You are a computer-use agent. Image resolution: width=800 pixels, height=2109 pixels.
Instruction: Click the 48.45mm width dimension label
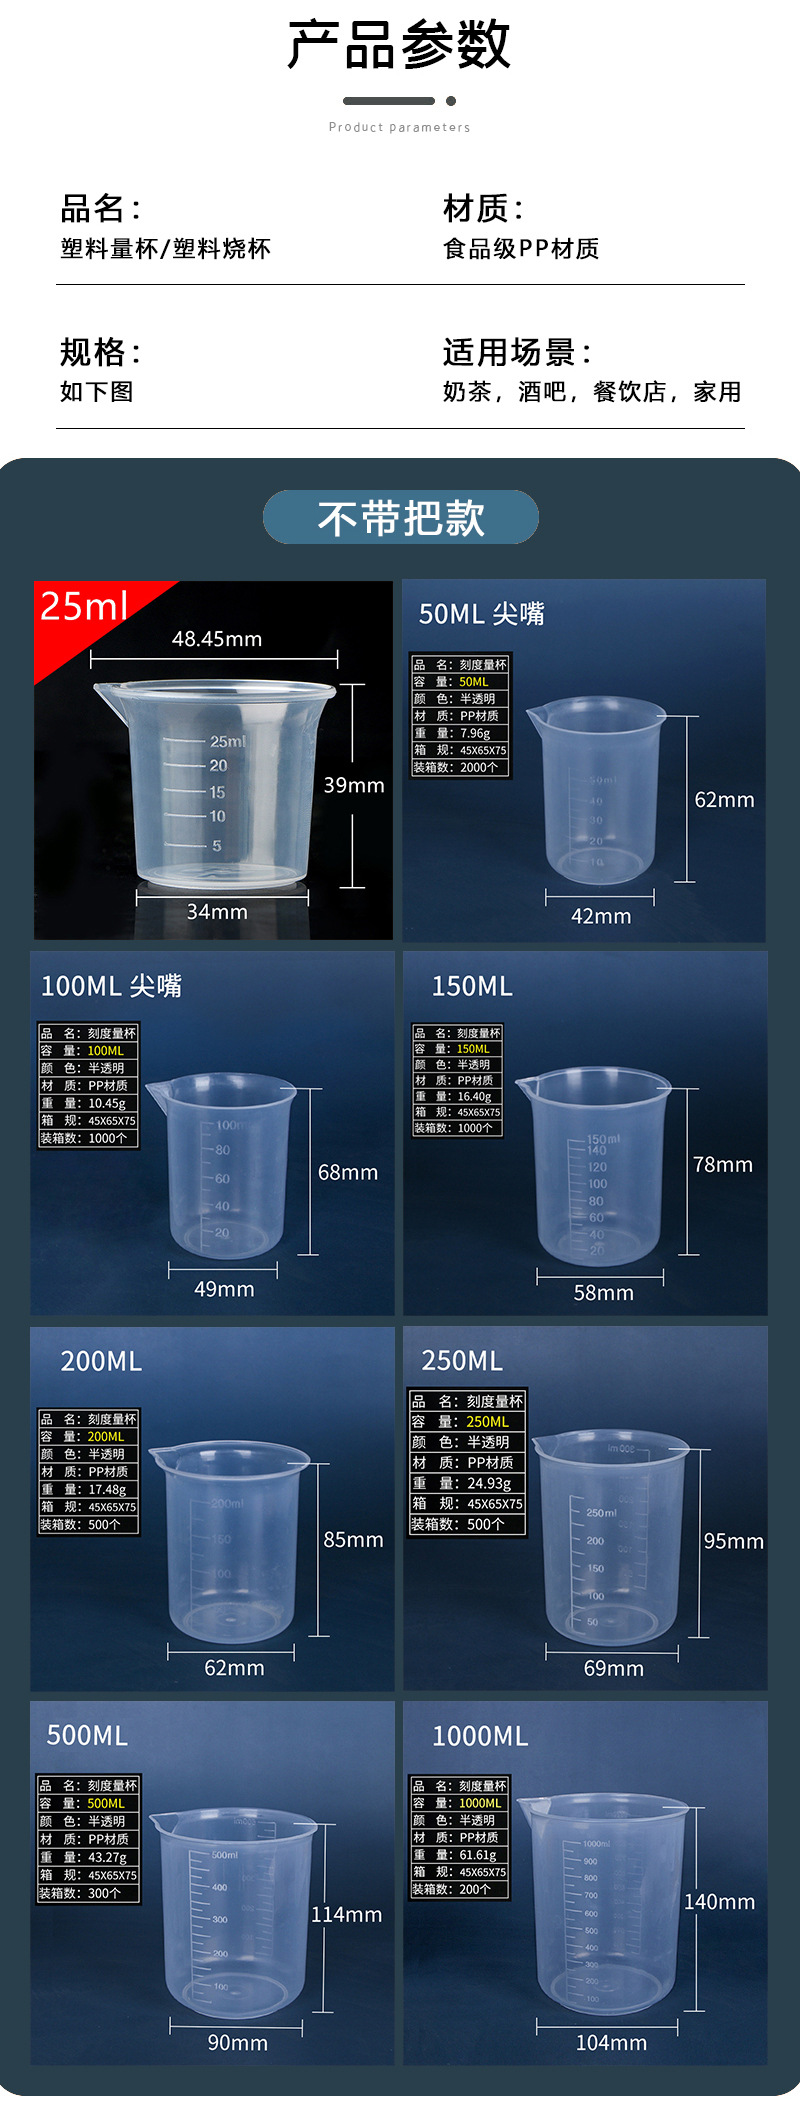[217, 639]
